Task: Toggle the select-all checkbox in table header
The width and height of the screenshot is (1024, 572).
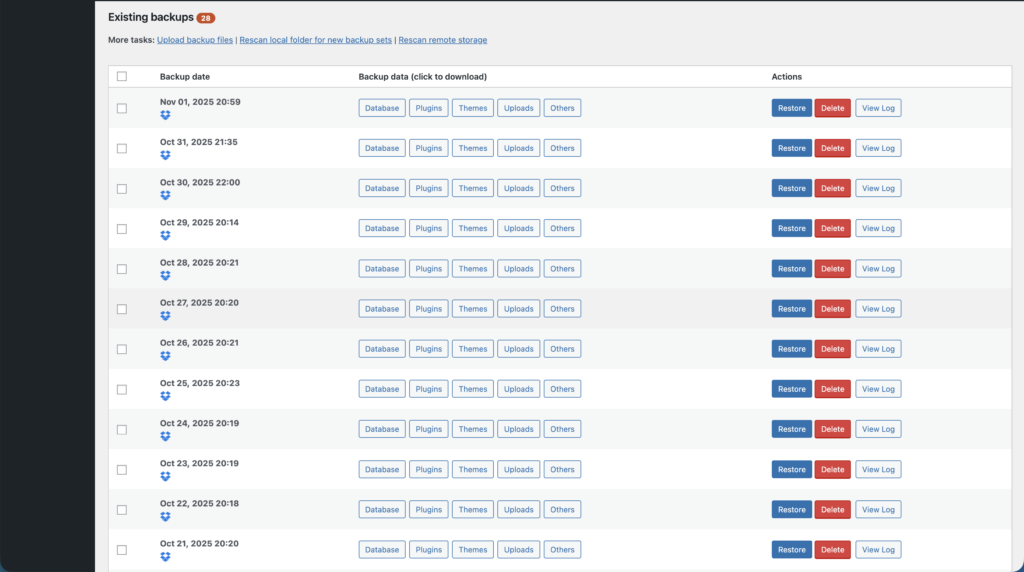Action: [x=122, y=76]
